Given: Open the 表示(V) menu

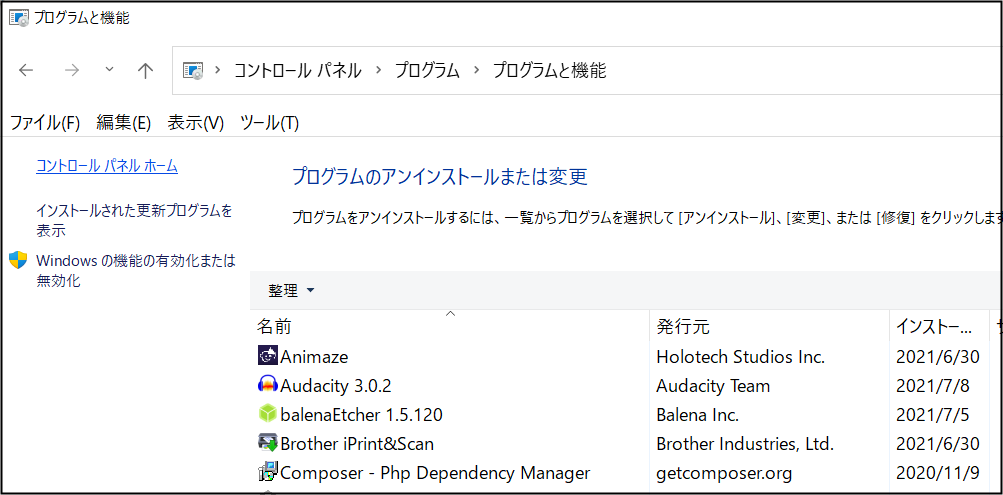Looking at the screenshot, I should tap(196, 123).
